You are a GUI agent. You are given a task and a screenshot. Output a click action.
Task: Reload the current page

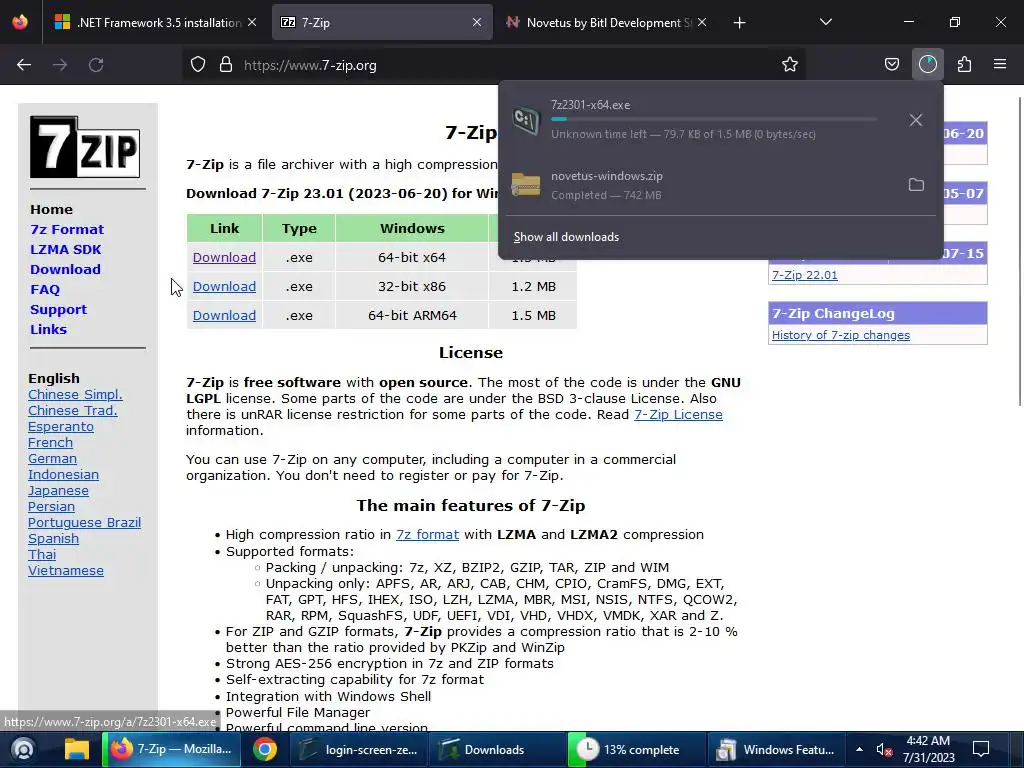(96, 65)
